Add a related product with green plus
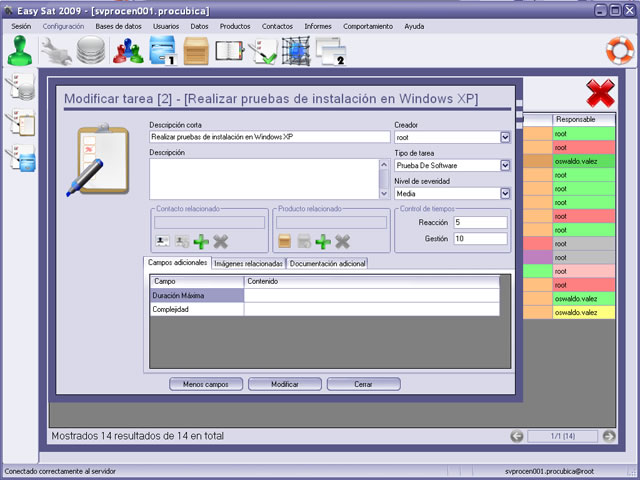The height and width of the screenshot is (480, 640). coord(323,242)
